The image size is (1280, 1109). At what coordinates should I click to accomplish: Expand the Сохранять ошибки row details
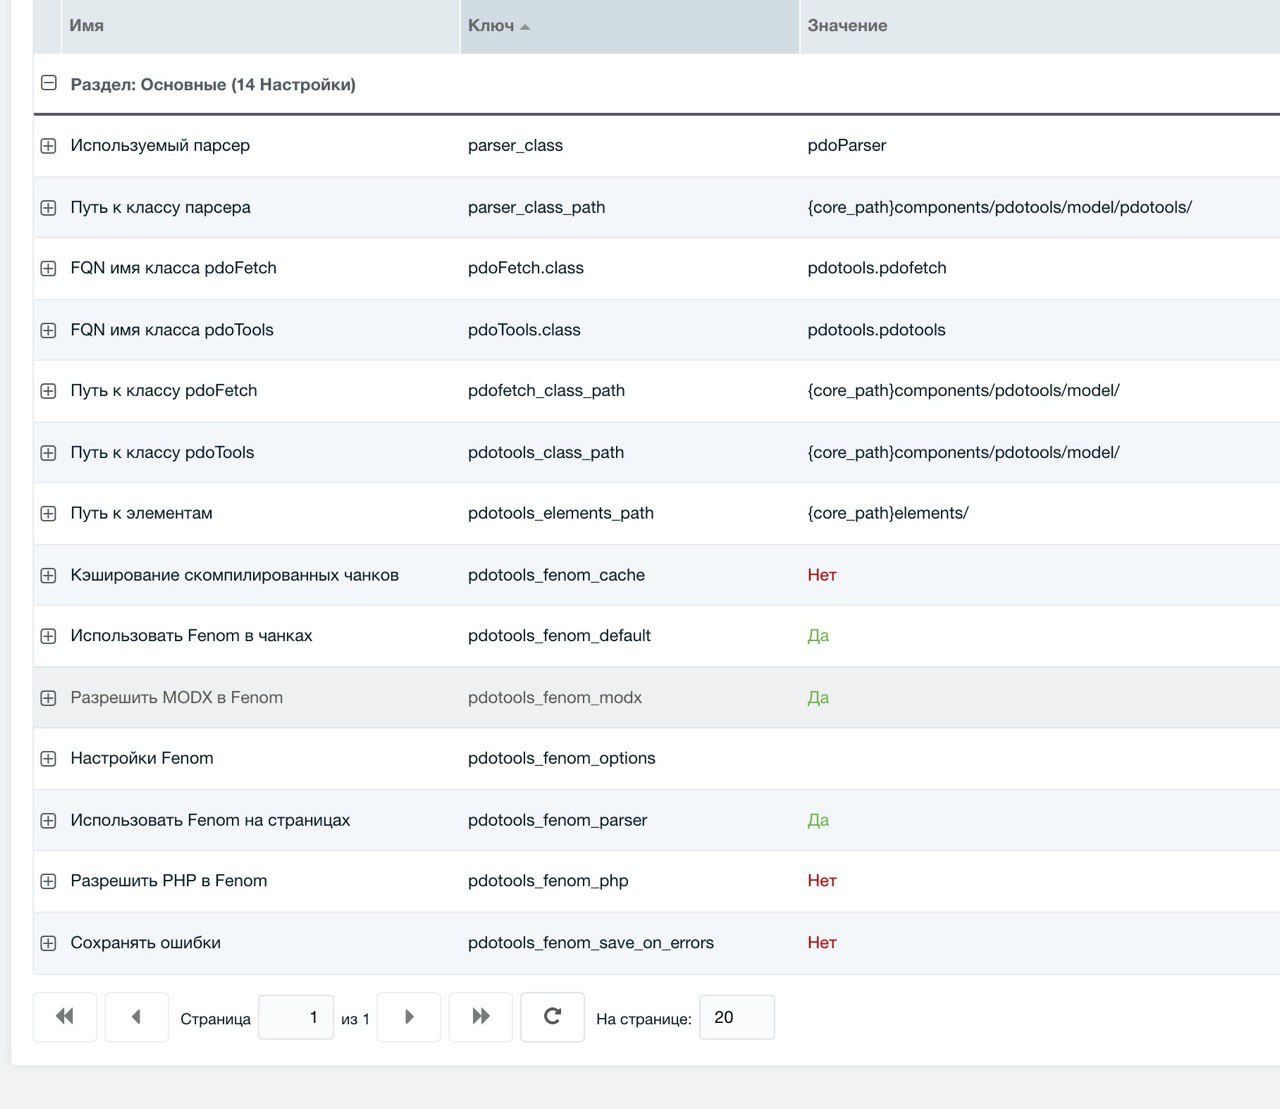[x=48, y=943]
